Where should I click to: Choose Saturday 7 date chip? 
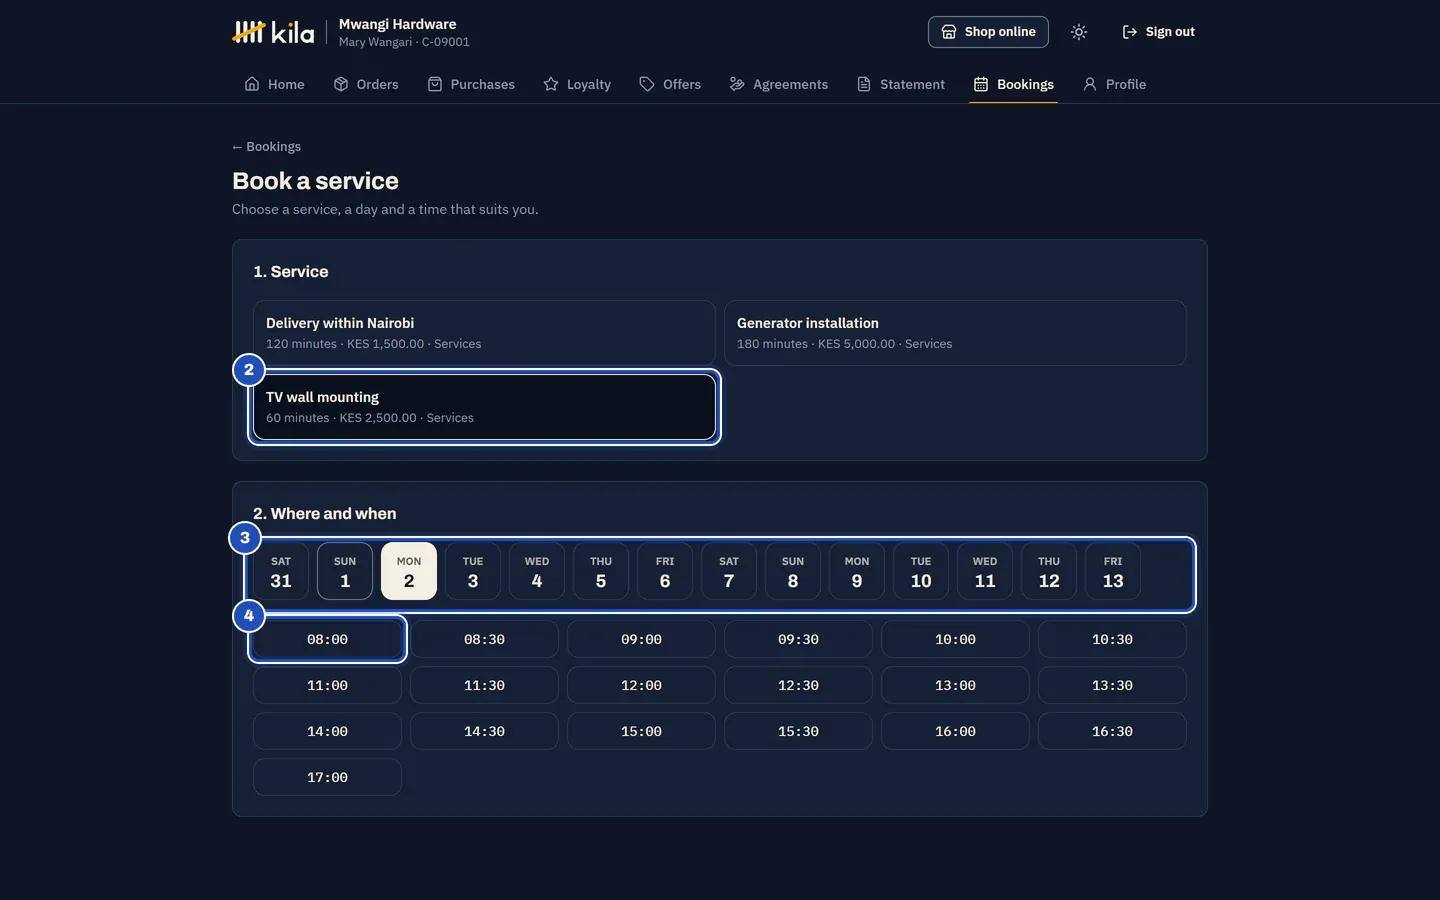[729, 571]
